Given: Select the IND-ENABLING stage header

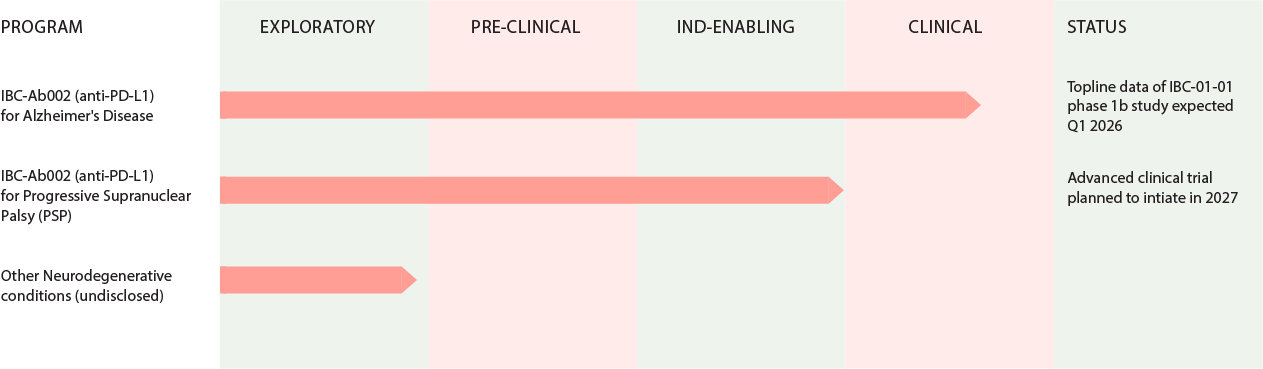Looking at the screenshot, I should [x=736, y=28].
